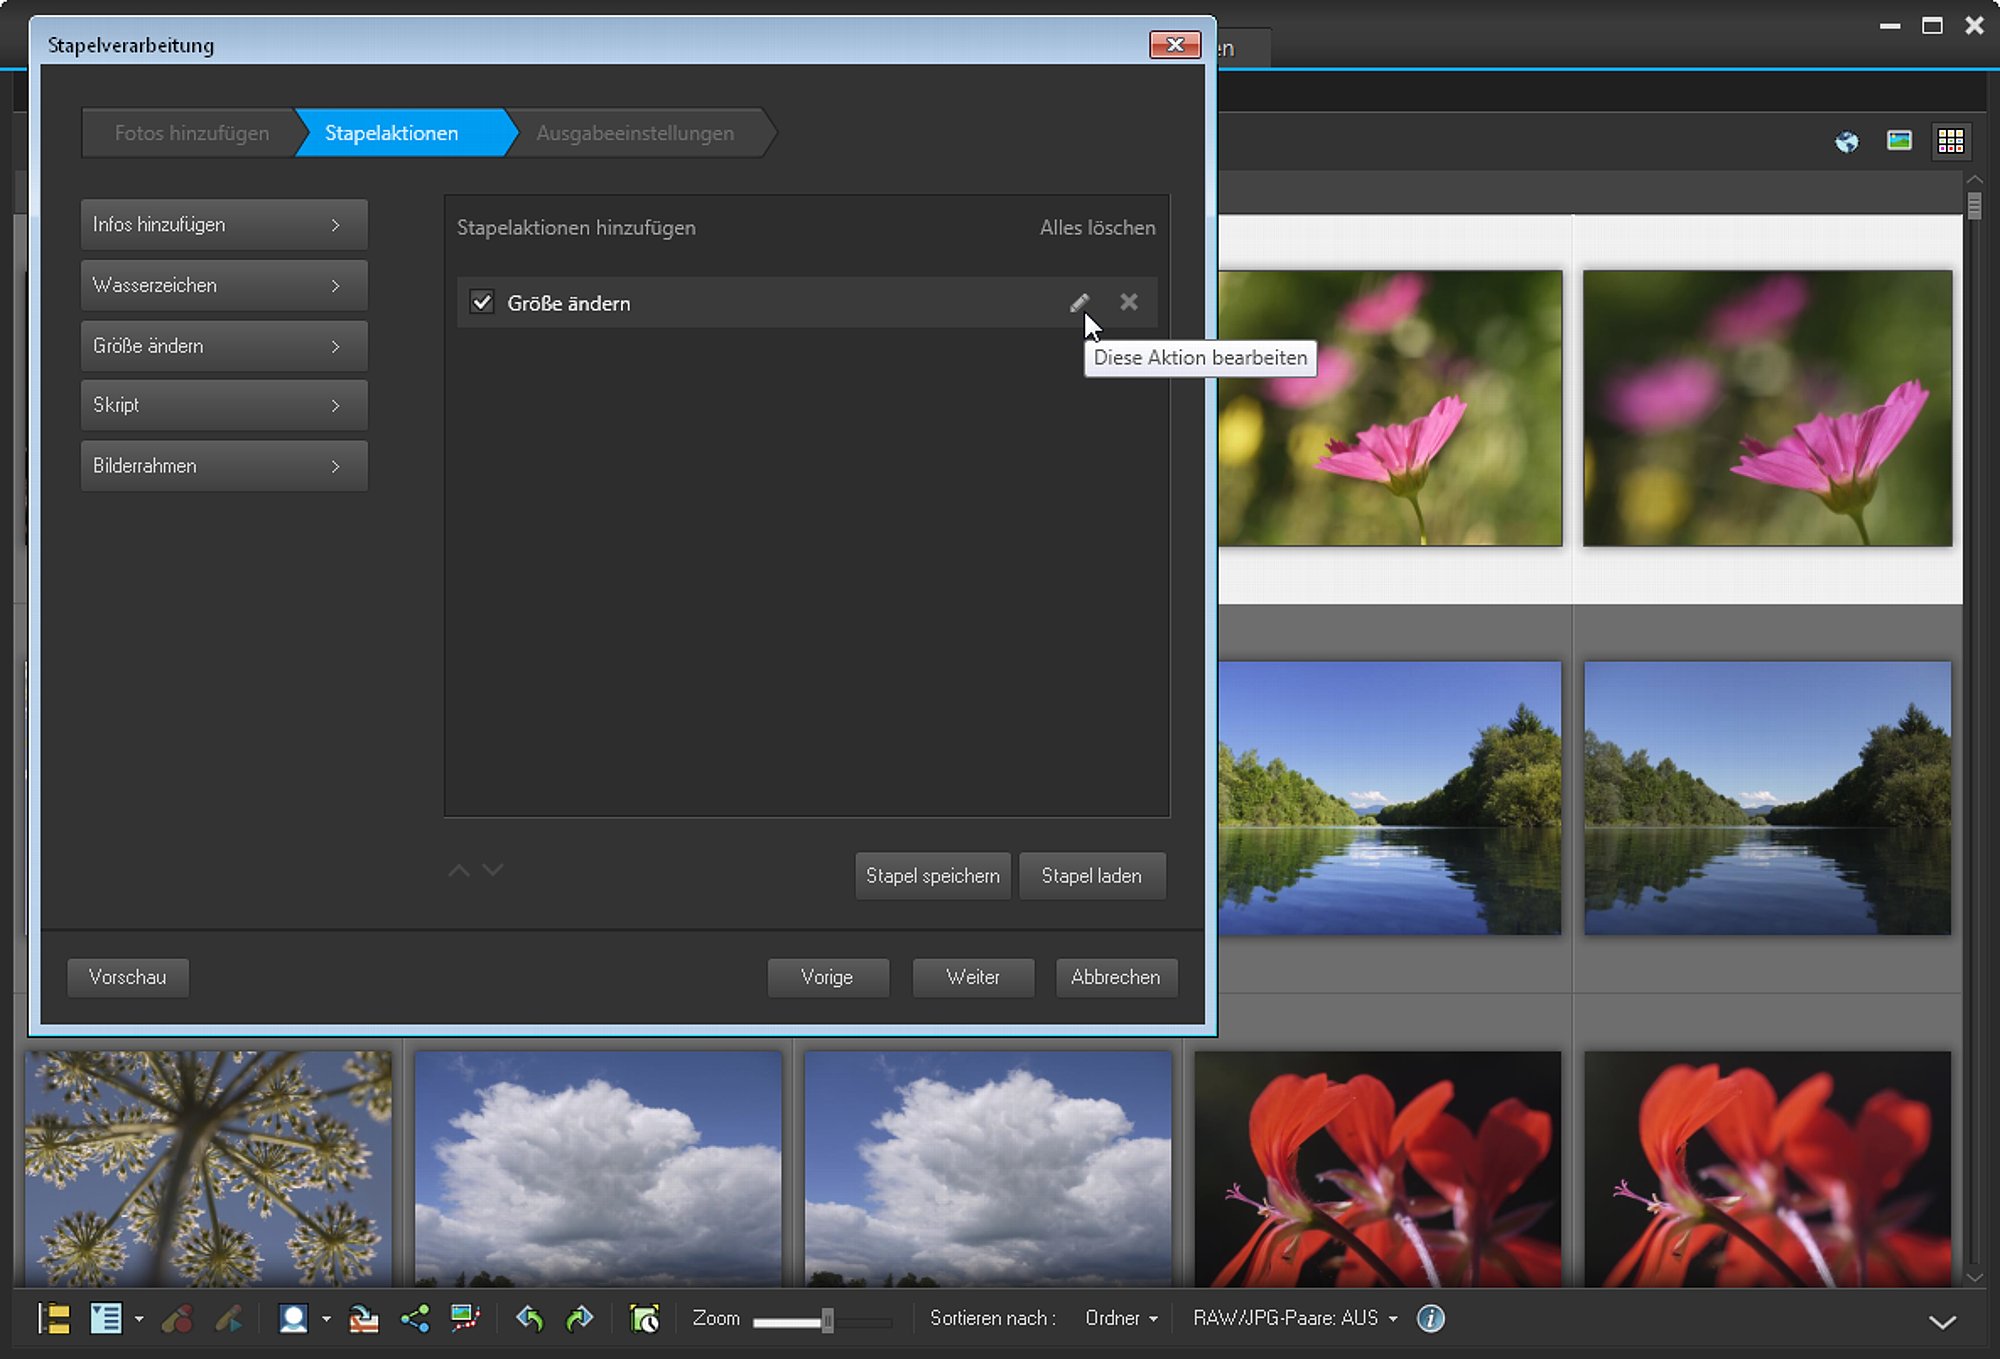This screenshot has height=1359, width=2000.
Task: Click the Zoom slider handle
Action: point(827,1320)
